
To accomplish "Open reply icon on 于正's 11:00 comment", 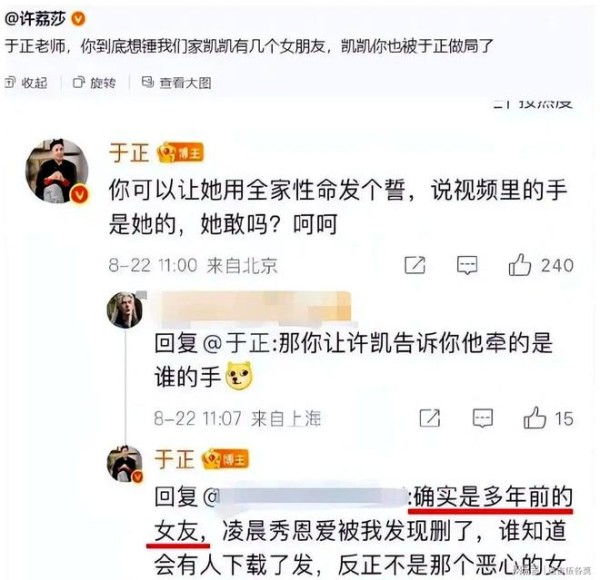I will (467, 265).
